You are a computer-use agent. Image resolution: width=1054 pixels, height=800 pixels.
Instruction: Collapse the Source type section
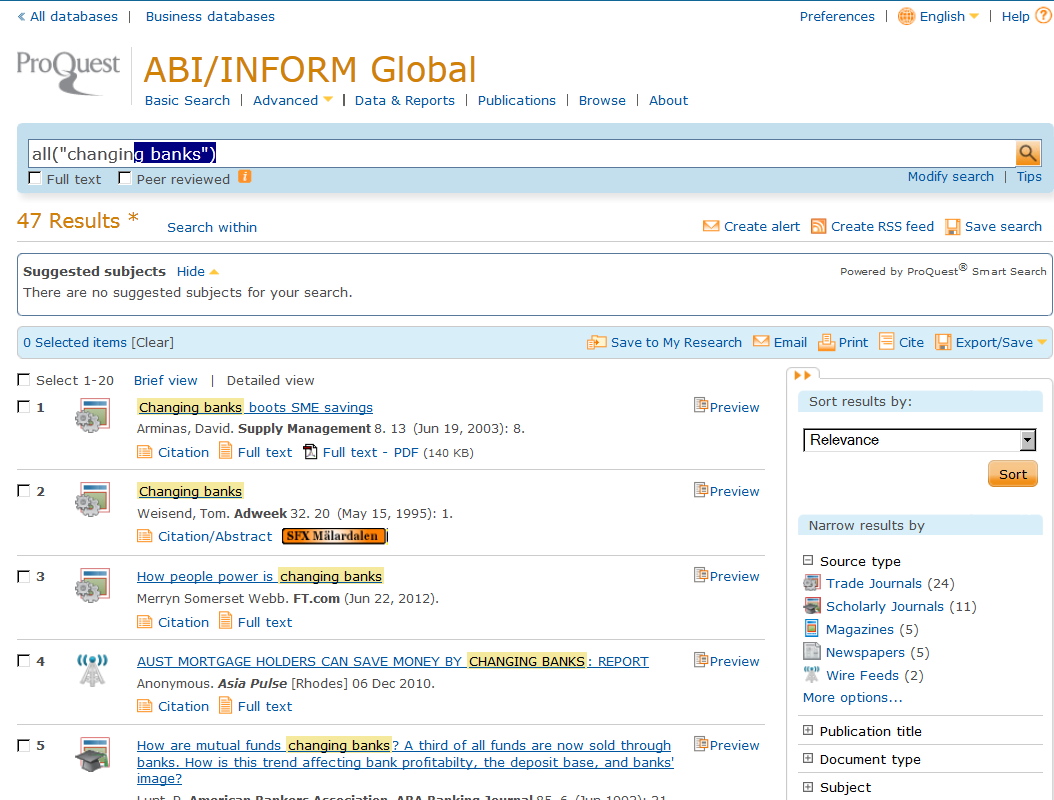(x=808, y=560)
